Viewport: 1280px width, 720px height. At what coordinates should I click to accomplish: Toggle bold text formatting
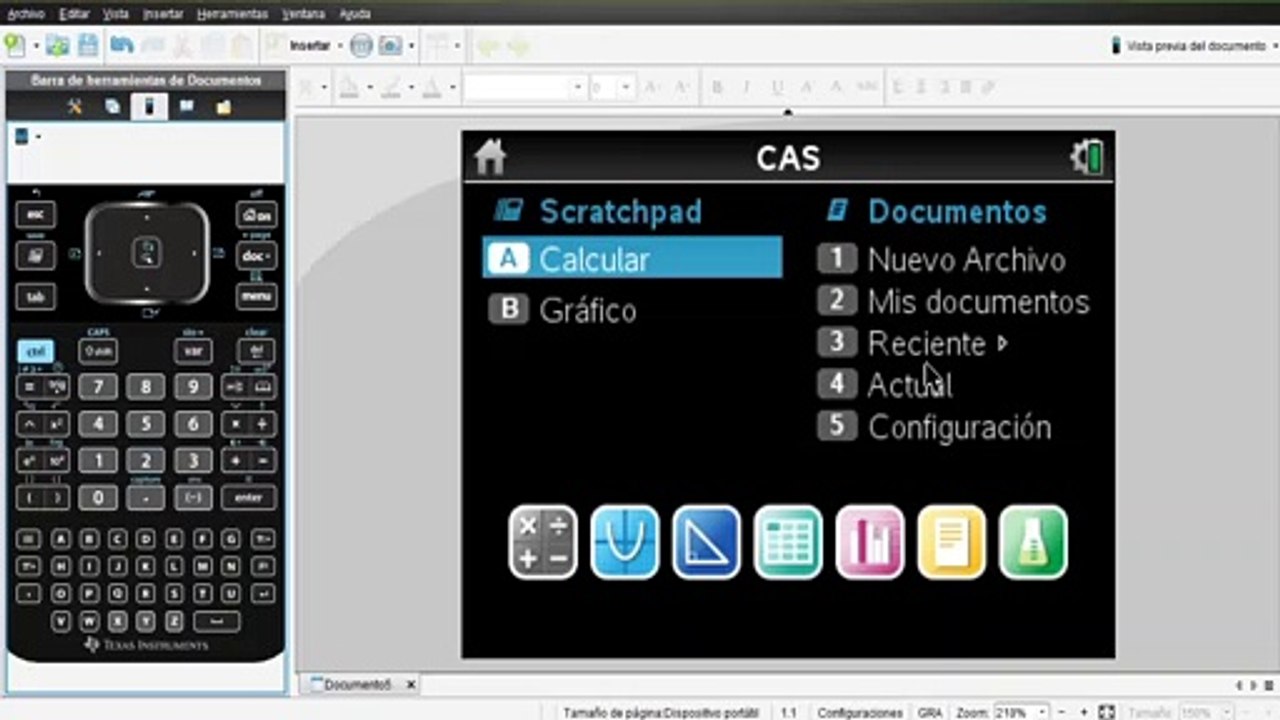pos(717,88)
